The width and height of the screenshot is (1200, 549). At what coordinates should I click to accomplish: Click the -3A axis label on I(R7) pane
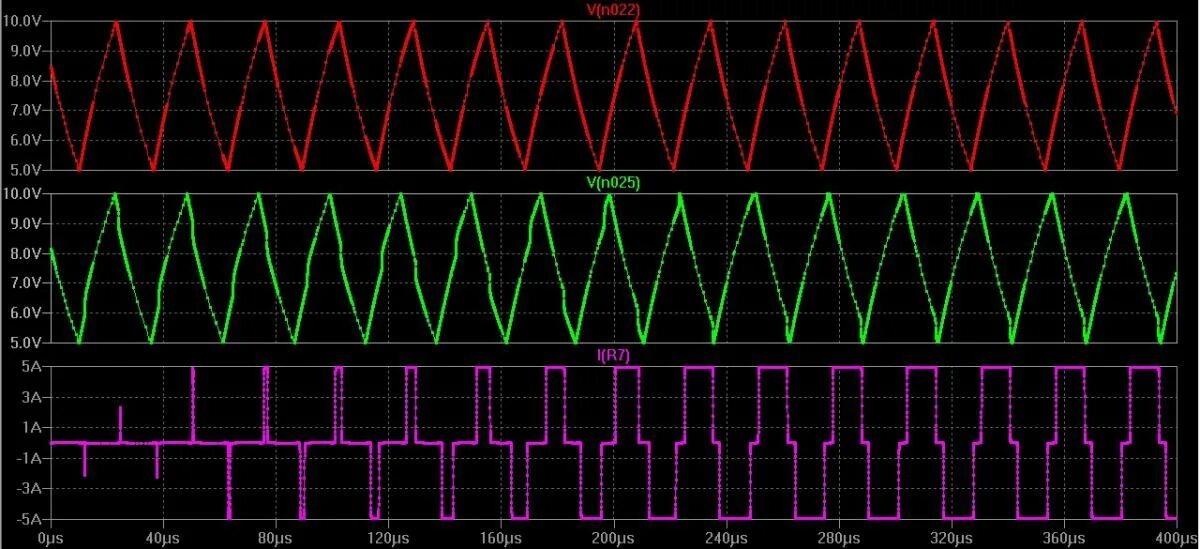point(31,490)
